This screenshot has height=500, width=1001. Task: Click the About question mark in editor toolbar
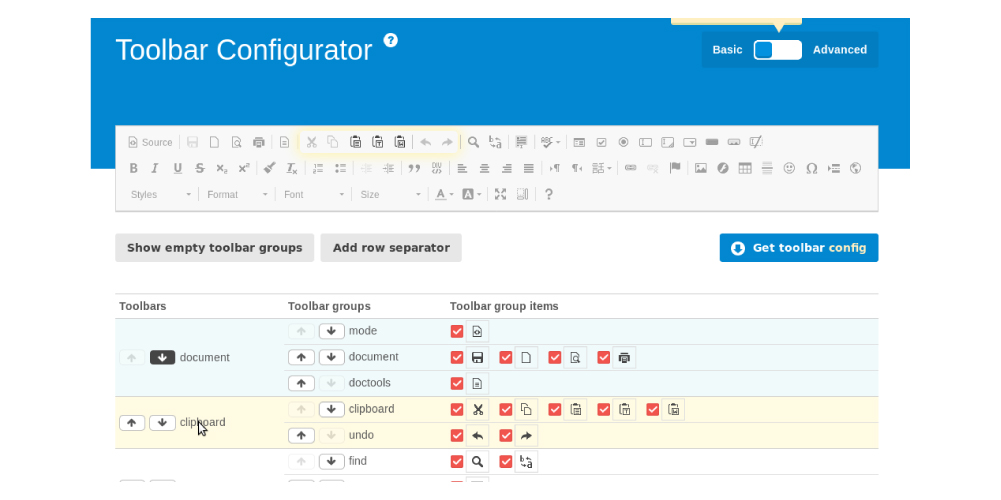[x=548, y=194]
